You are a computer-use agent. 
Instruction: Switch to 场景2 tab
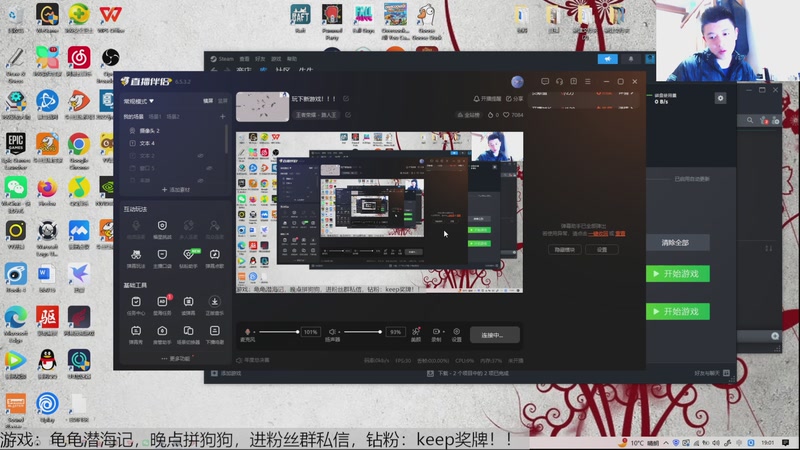coord(173,117)
